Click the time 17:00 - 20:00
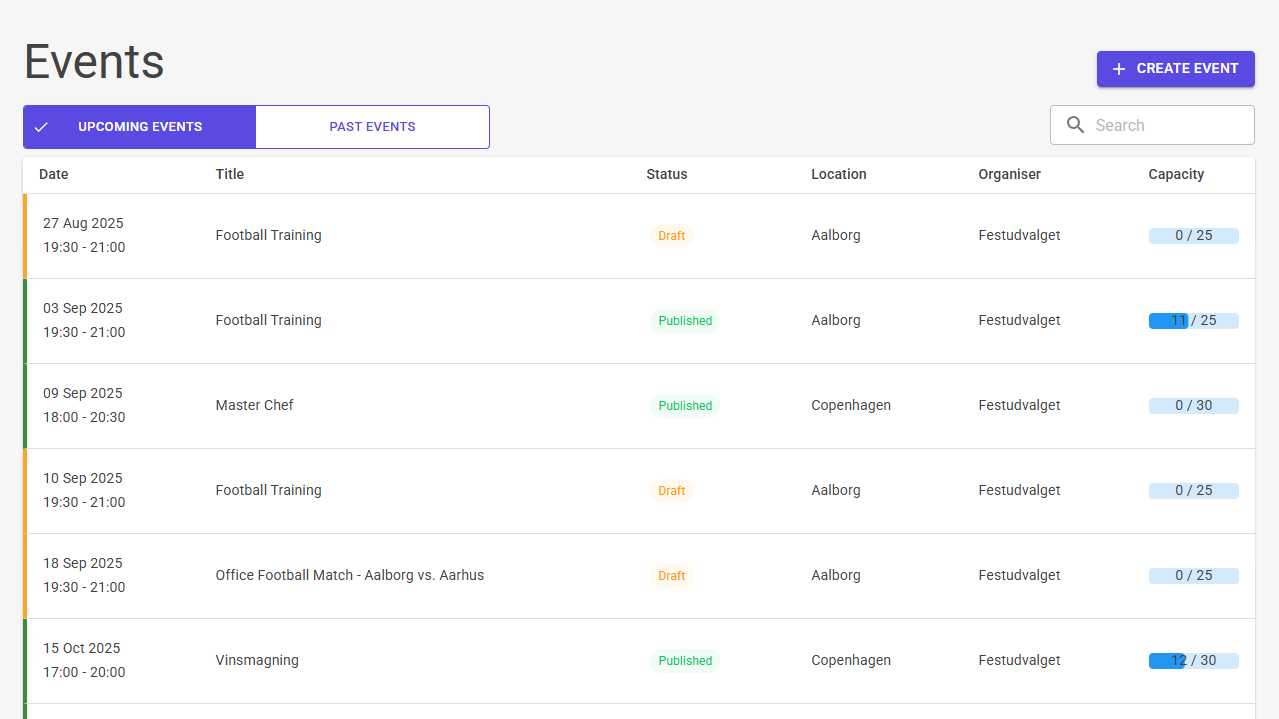The width and height of the screenshot is (1279, 719). pos(84,673)
